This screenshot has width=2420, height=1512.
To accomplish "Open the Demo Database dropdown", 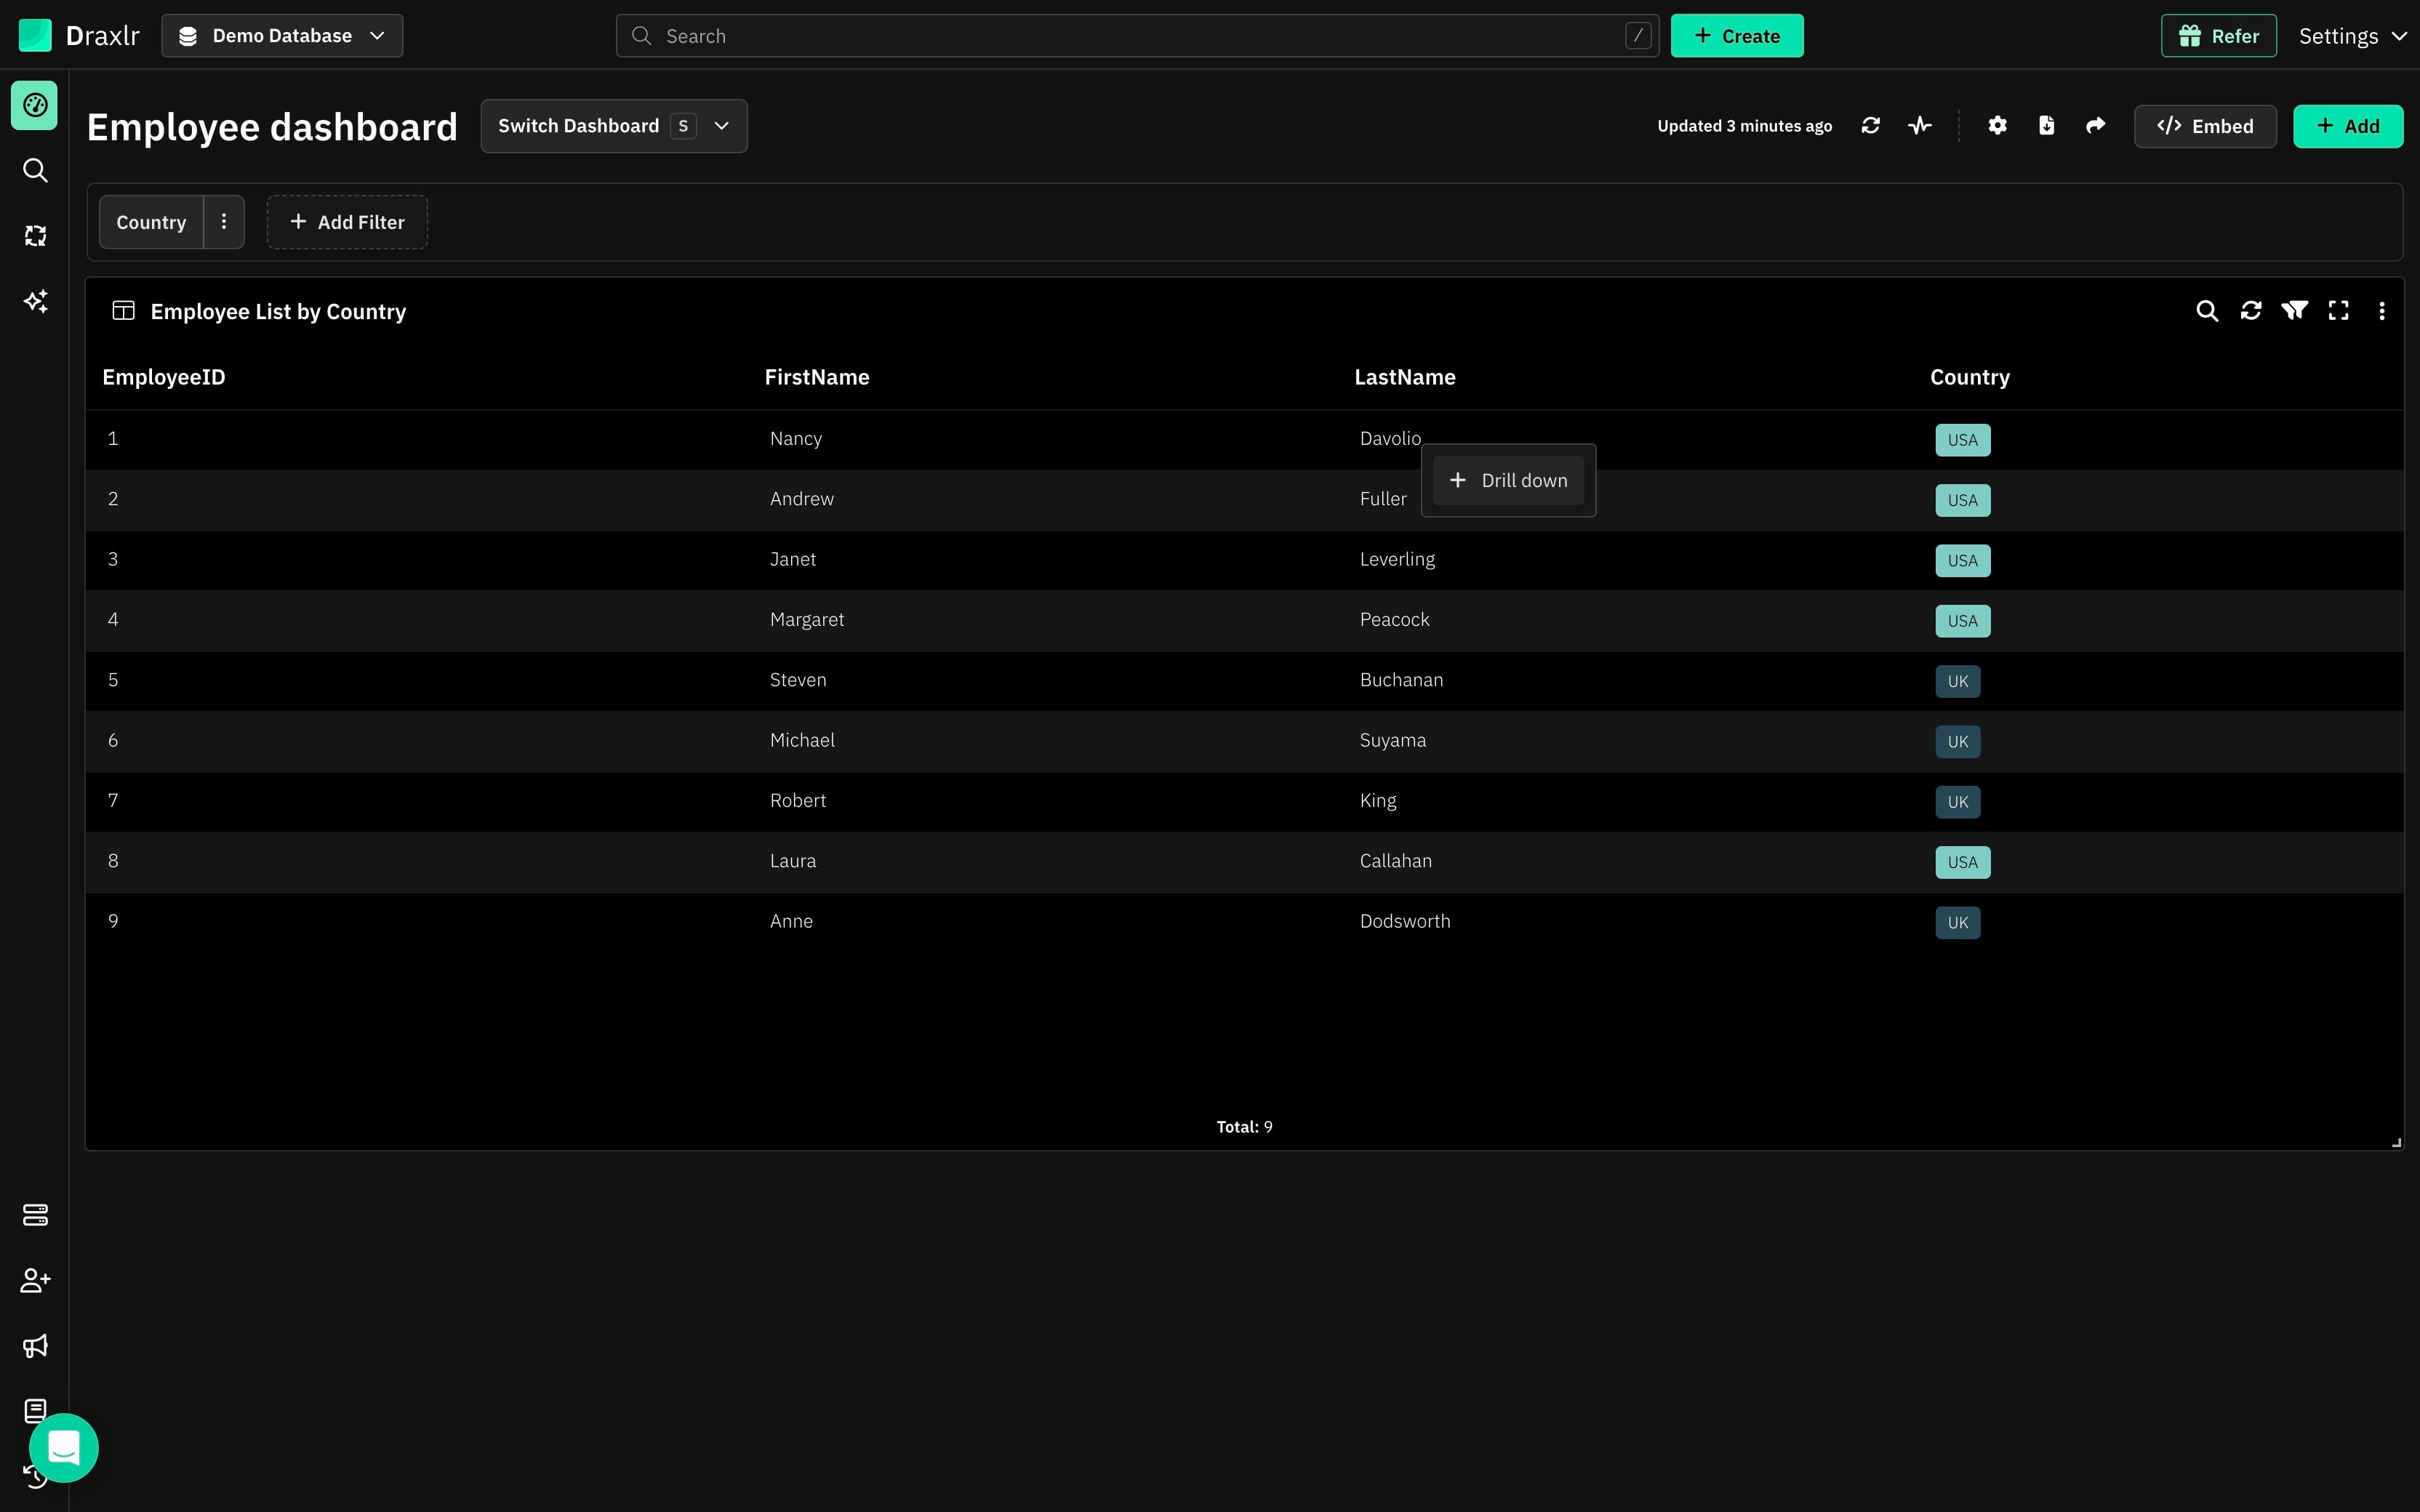I will pos(282,36).
